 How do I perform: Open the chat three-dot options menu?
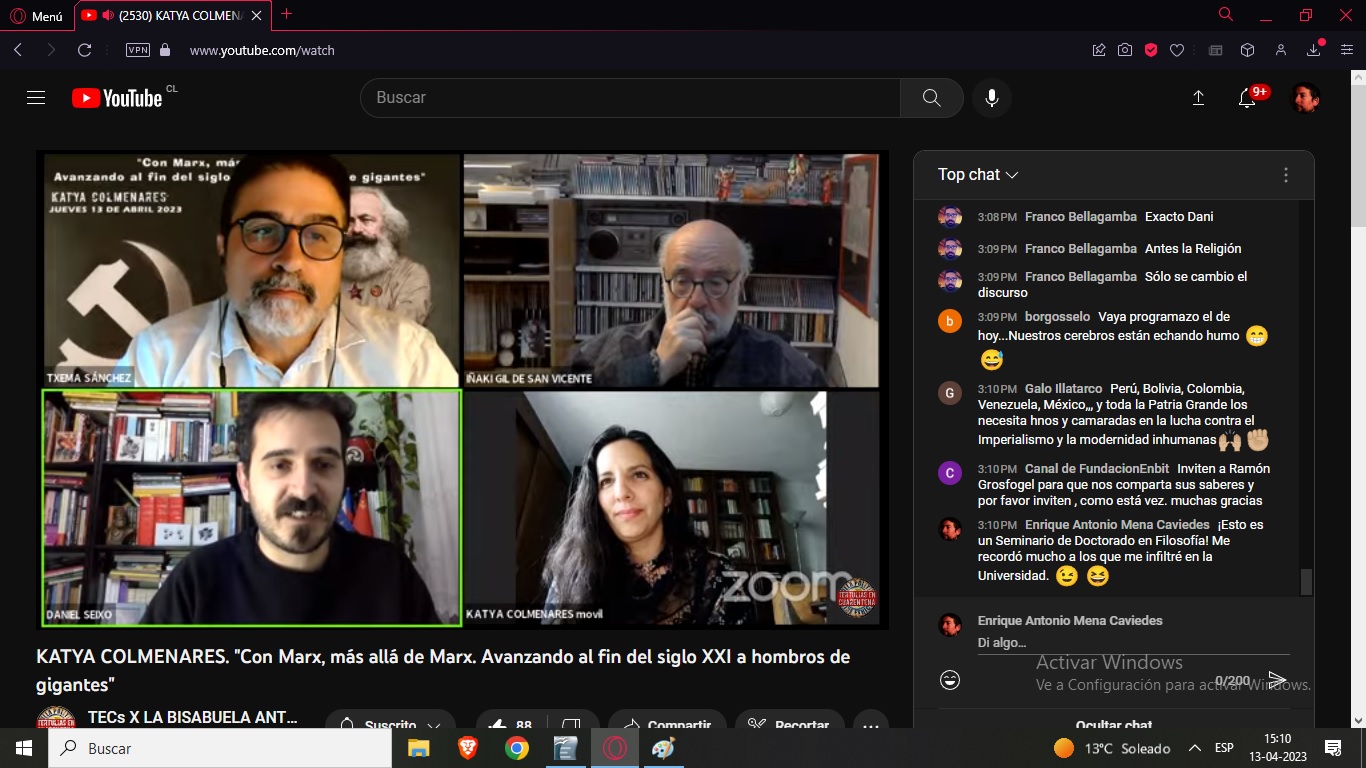pos(1286,175)
